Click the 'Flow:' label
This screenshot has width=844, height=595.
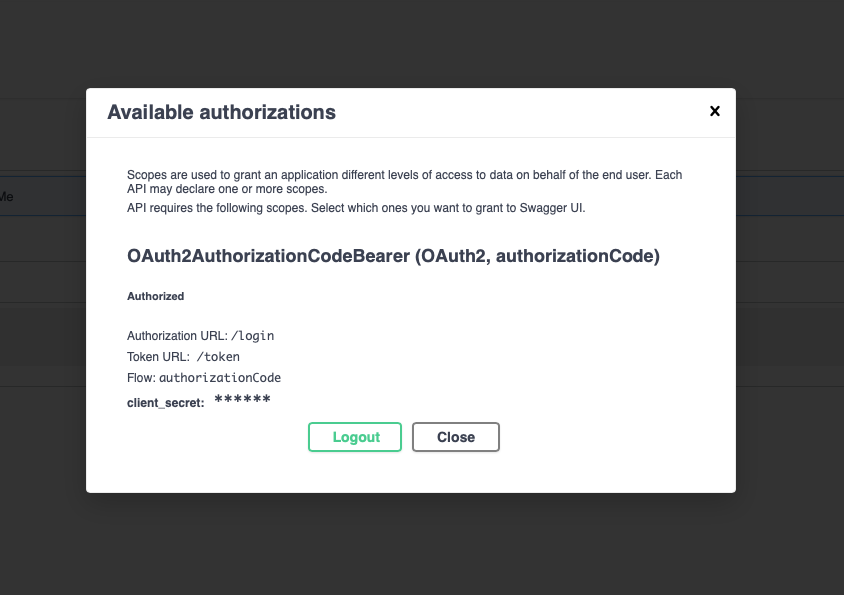141,378
